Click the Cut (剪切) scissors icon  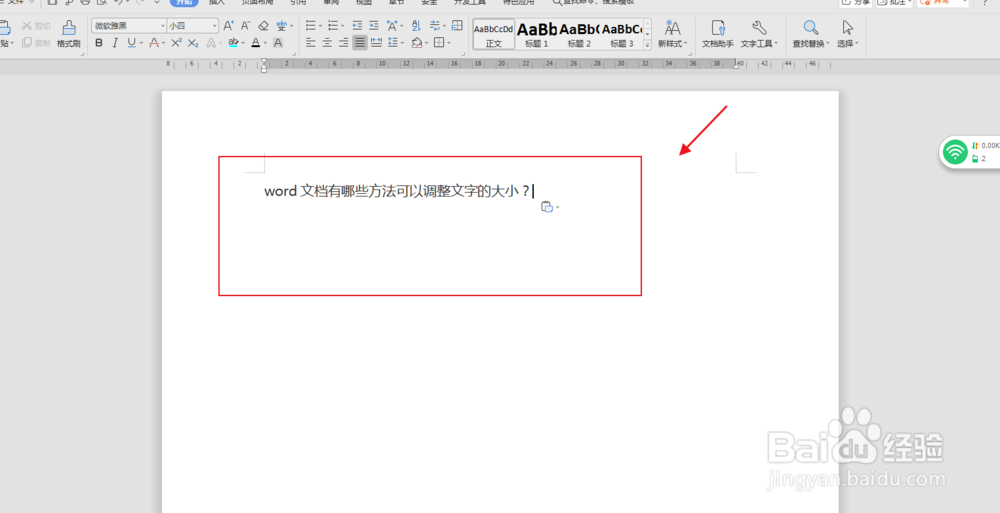[x=27, y=26]
